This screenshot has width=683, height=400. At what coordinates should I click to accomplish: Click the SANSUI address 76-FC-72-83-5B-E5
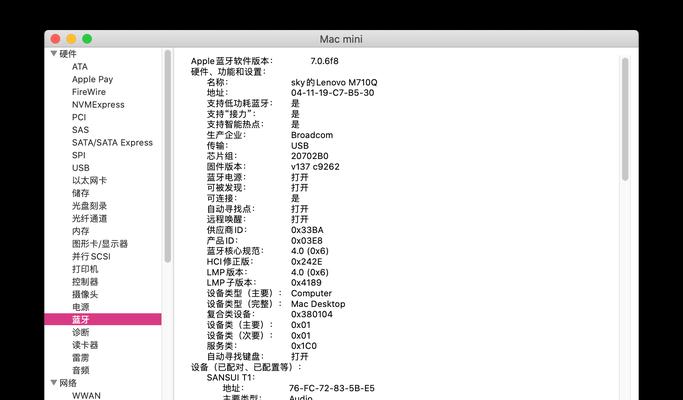[x=331, y=388]
